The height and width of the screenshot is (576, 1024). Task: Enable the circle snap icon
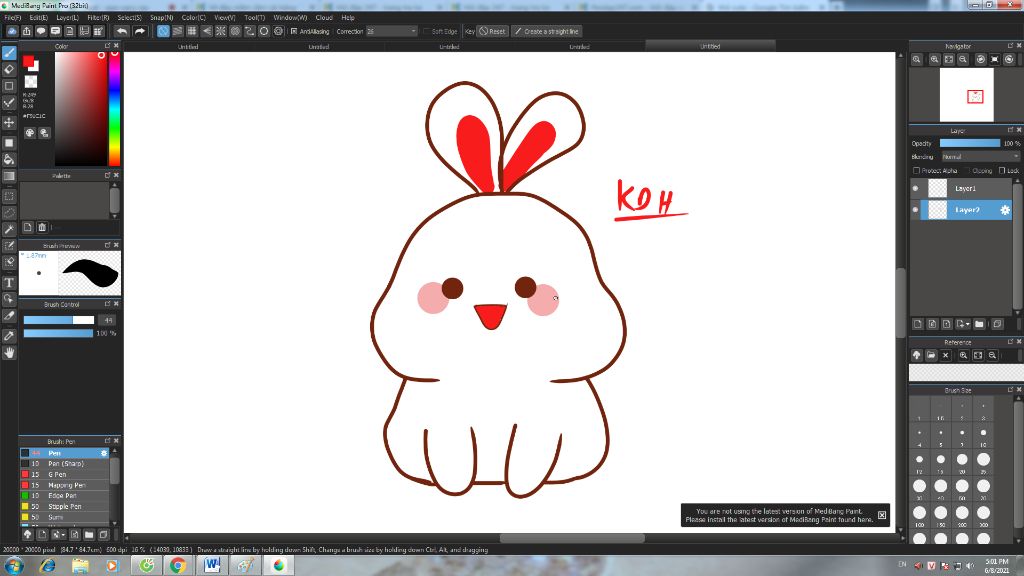pyautogui.click(x=264, y=31)
